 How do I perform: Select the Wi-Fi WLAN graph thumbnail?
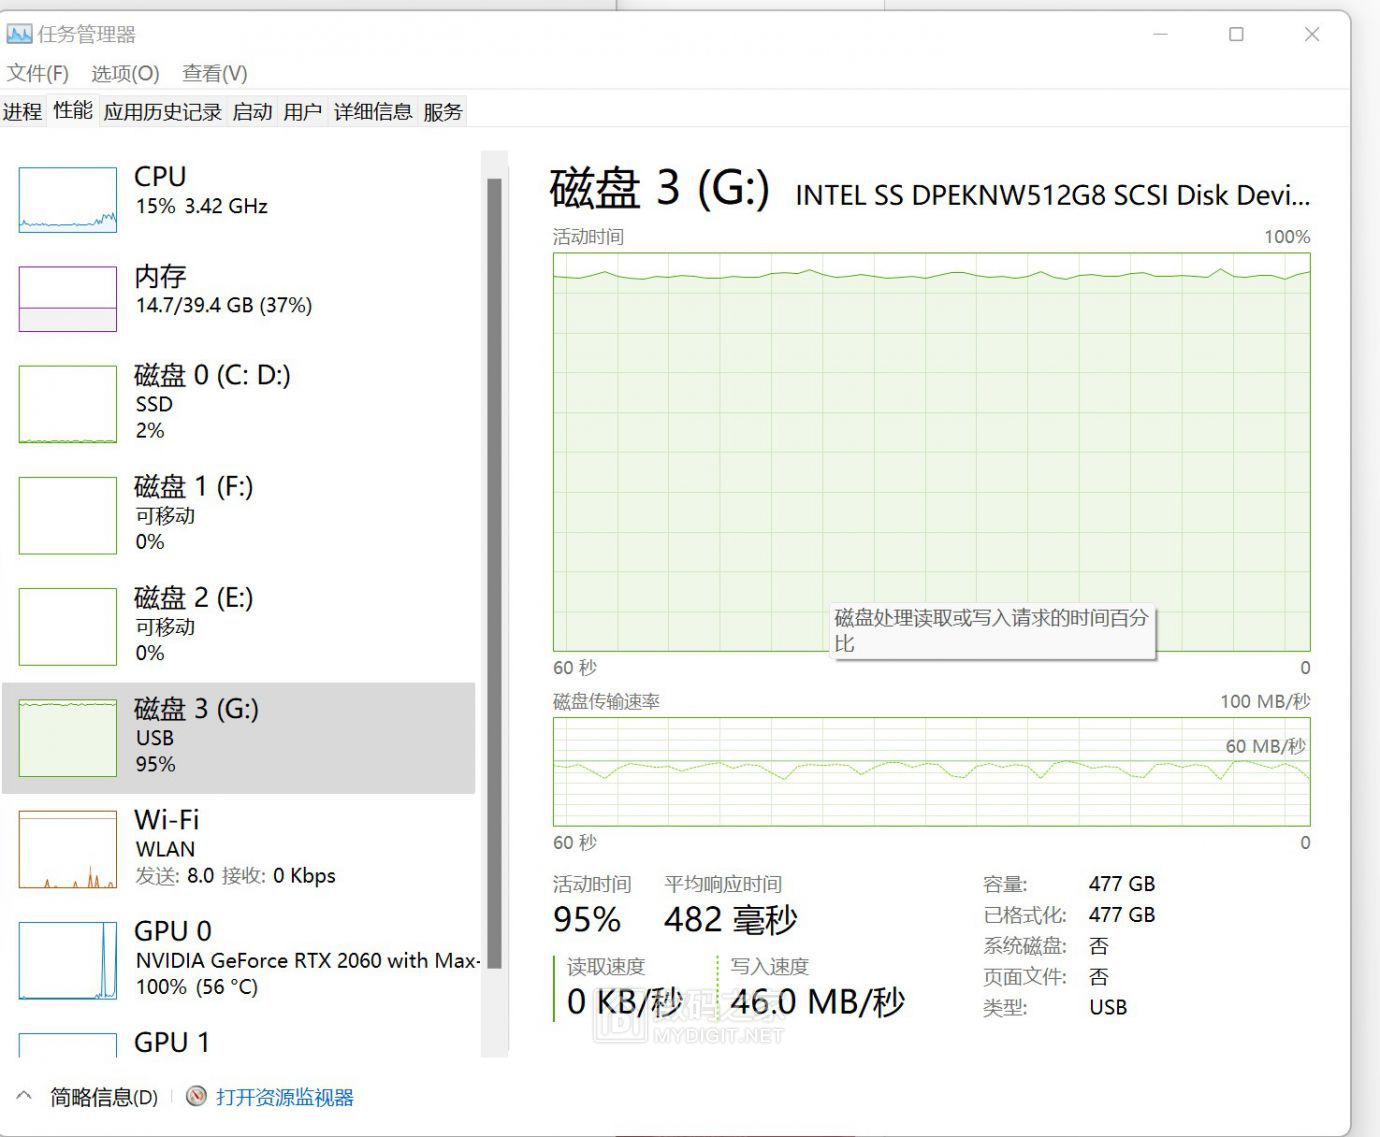tap(68, 849)
